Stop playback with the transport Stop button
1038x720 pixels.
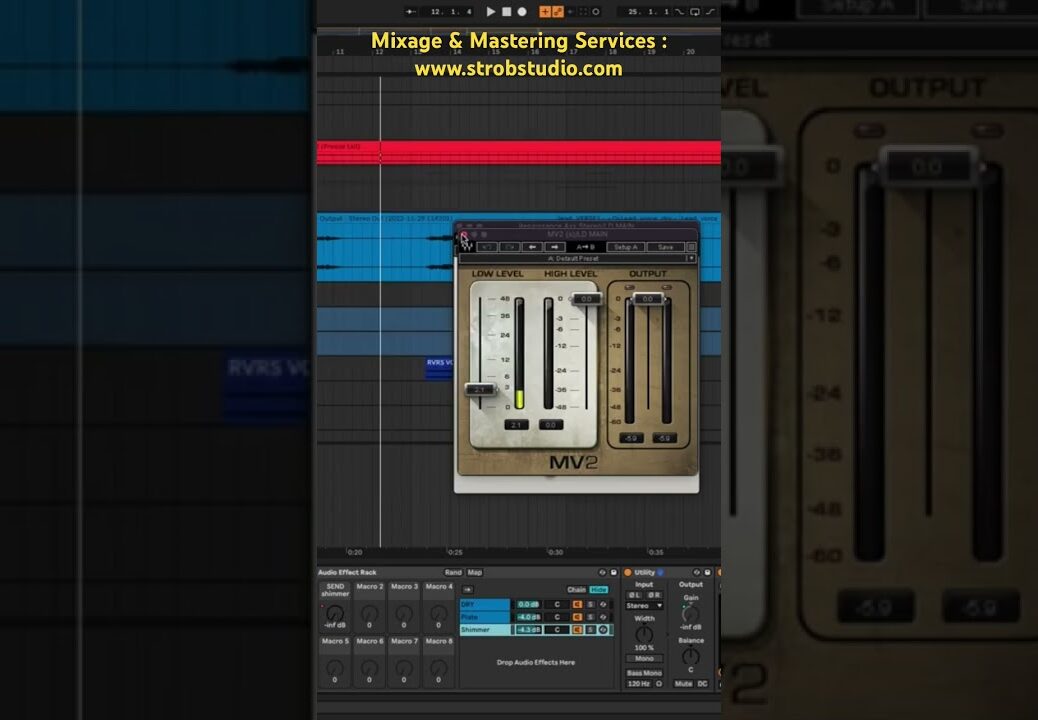coord(506,11)
